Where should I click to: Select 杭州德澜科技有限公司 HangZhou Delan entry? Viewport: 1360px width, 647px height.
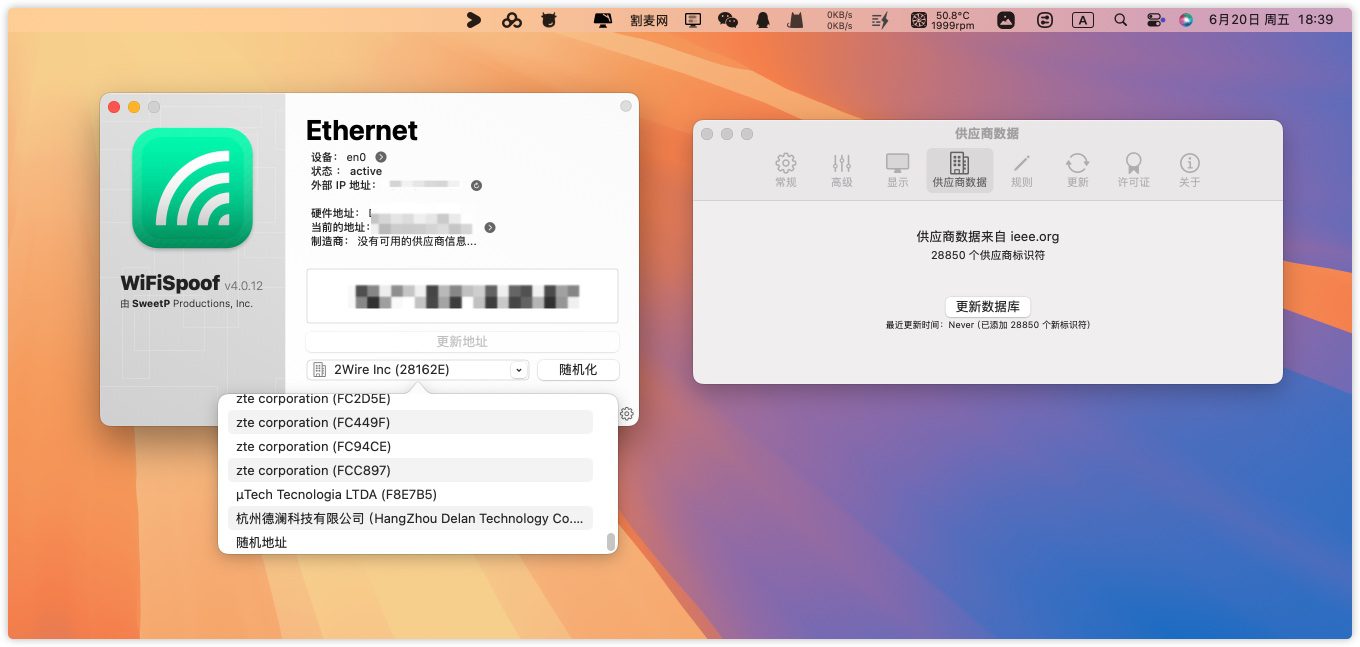(410, 519)
